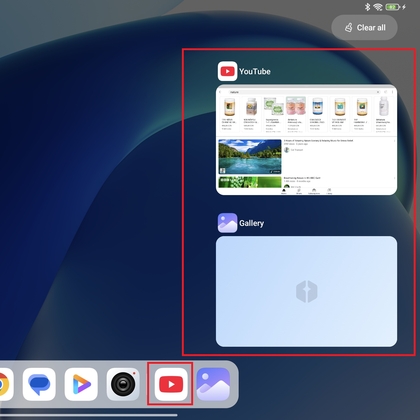
Task: Tap the Wi-Fi status icon
Action: coord(378,7)
